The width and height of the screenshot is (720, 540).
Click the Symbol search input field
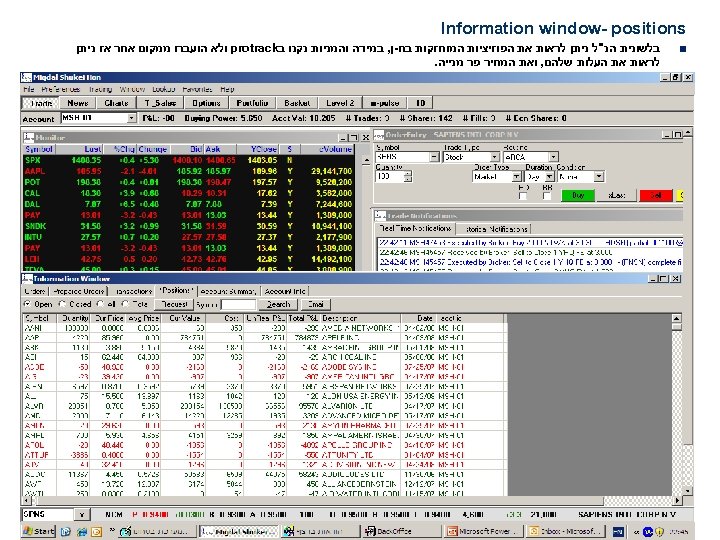[238, 304]
